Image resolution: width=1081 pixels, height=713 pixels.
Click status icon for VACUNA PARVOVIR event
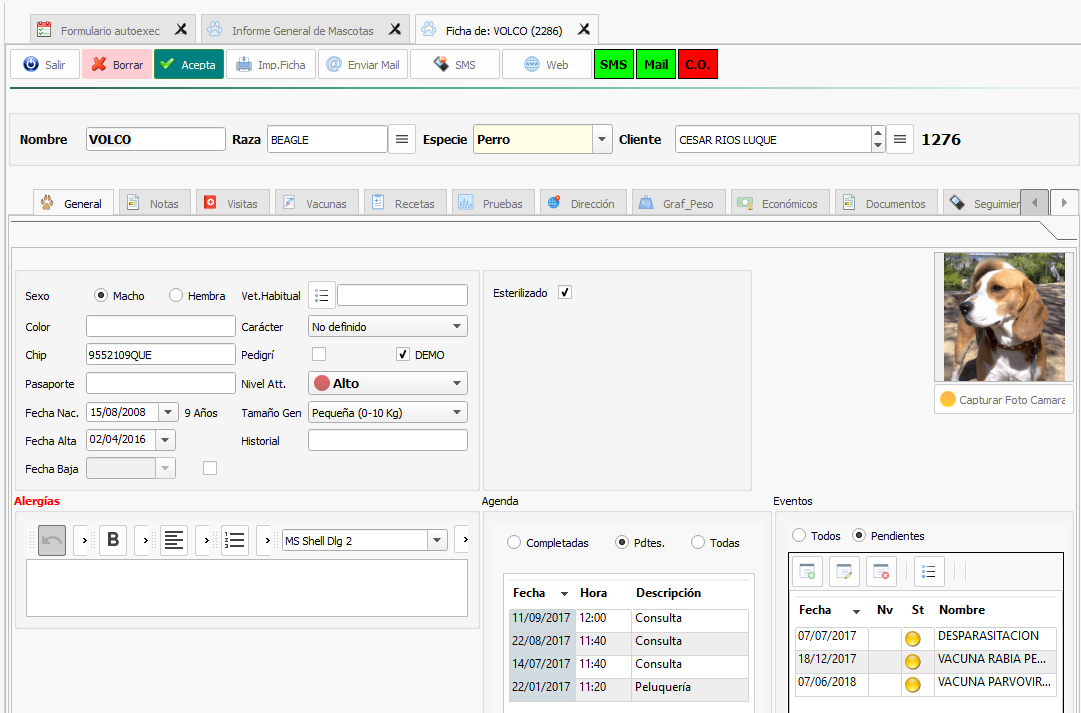[913, 685]
